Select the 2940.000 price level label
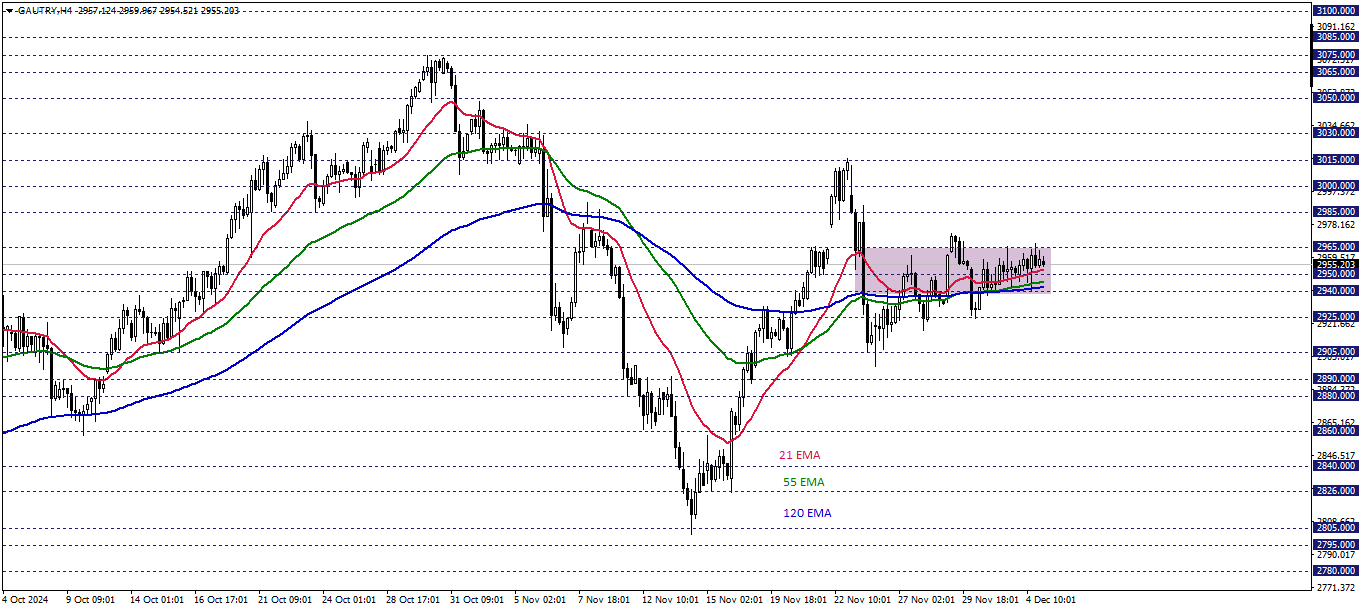The width and height of the screenshot is (1362, 611). tap(1335, 291)
